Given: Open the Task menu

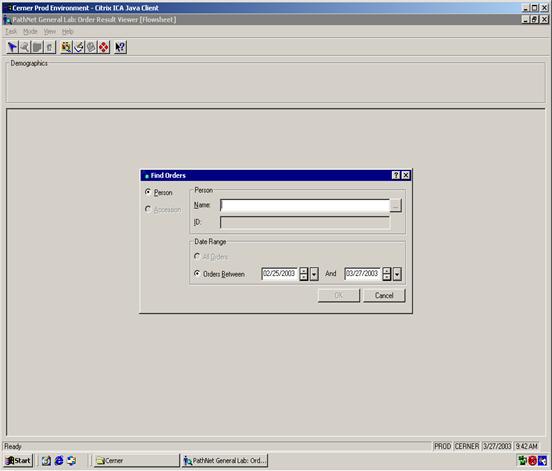Looking at the screenshot, I should pyautogui.click(x=11, y=32).
